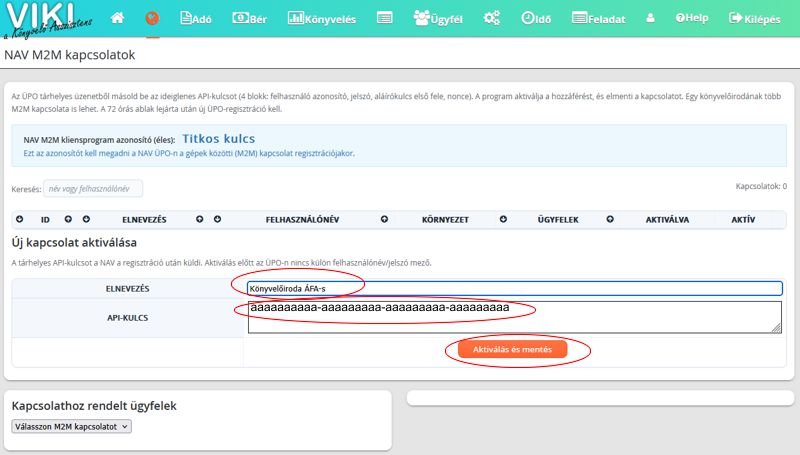This screenshot has height=455, width=800.
Task: Click the Új kapcsolat aktiválása heading
Action: (x=74, y=242)
